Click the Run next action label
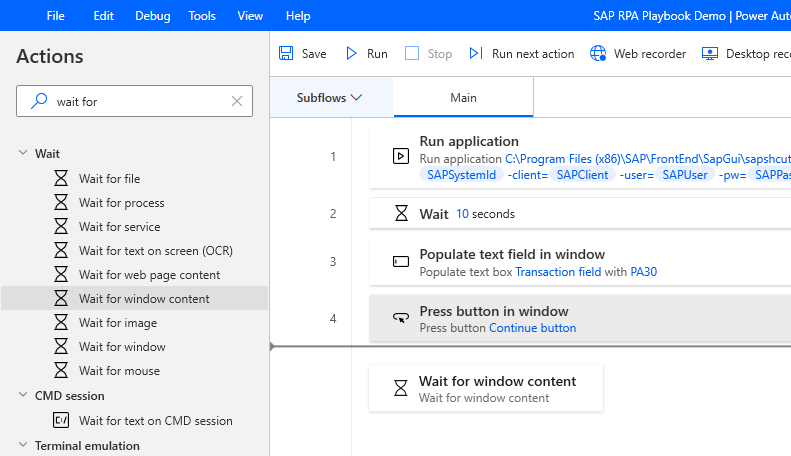Image resolution: width=791 pixels, height=456 pixels. pos(533,53)
